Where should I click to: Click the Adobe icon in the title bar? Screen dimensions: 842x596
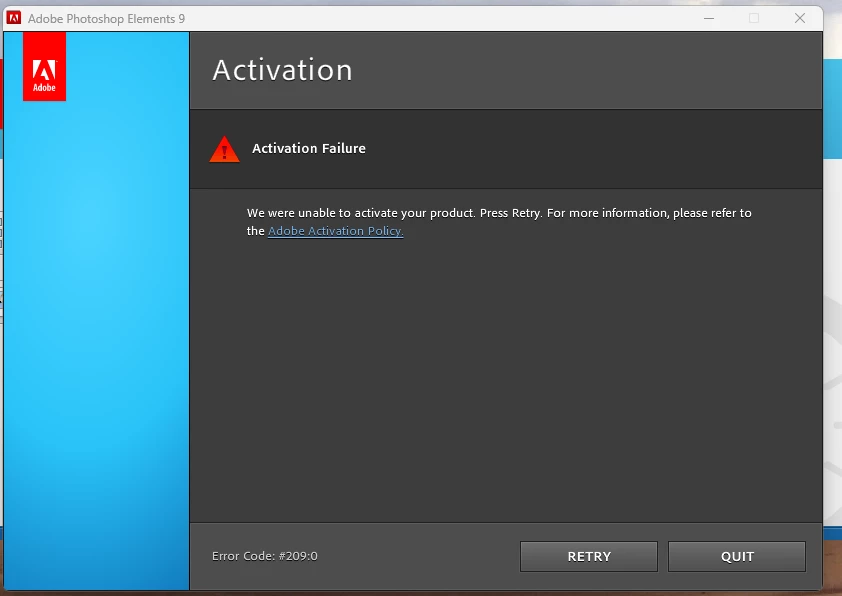pyautogui.click(x=14, y=18)
